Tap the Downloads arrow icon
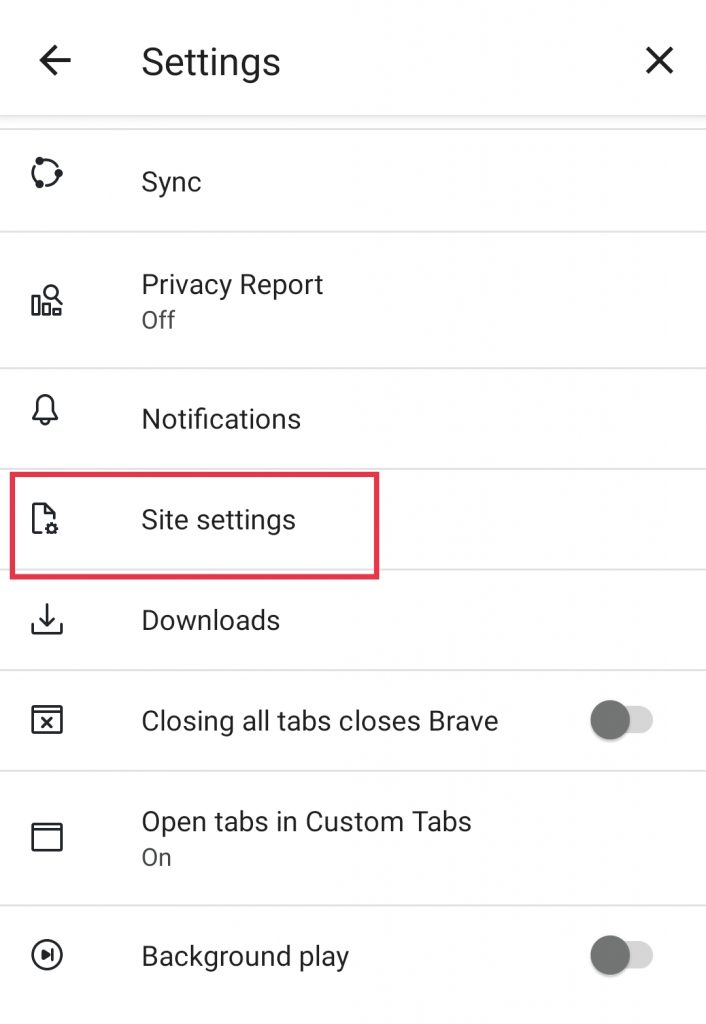 click(47, 620)
